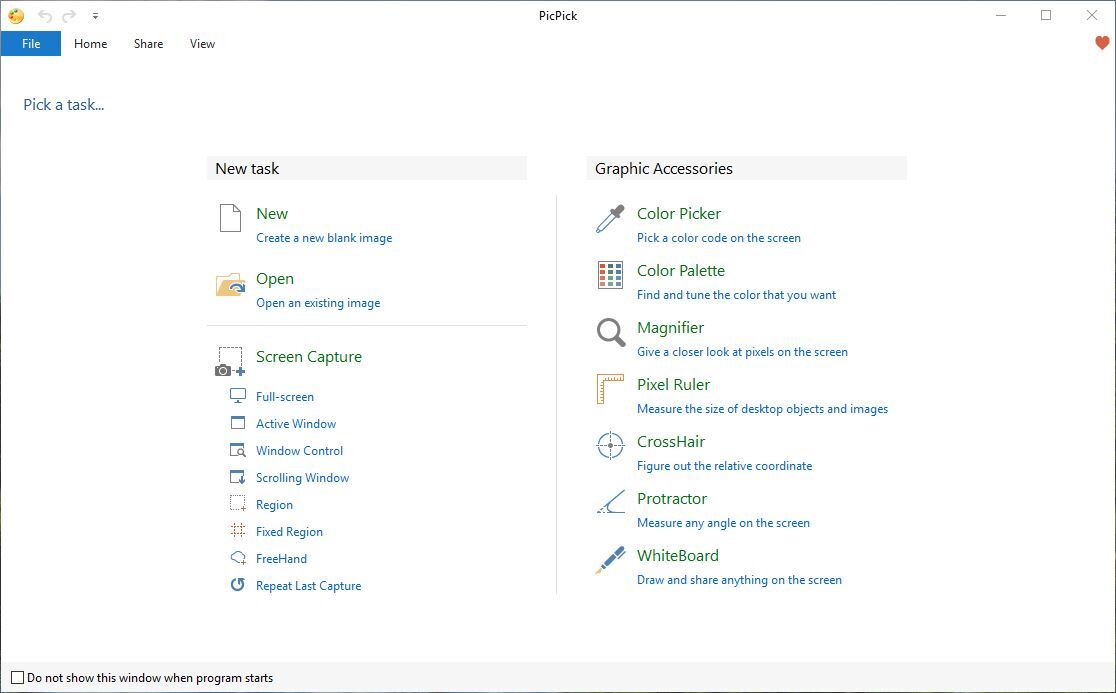Launch the Magnifier tool icon
This screenshot has height=693, width=1116.
point(610,333)
